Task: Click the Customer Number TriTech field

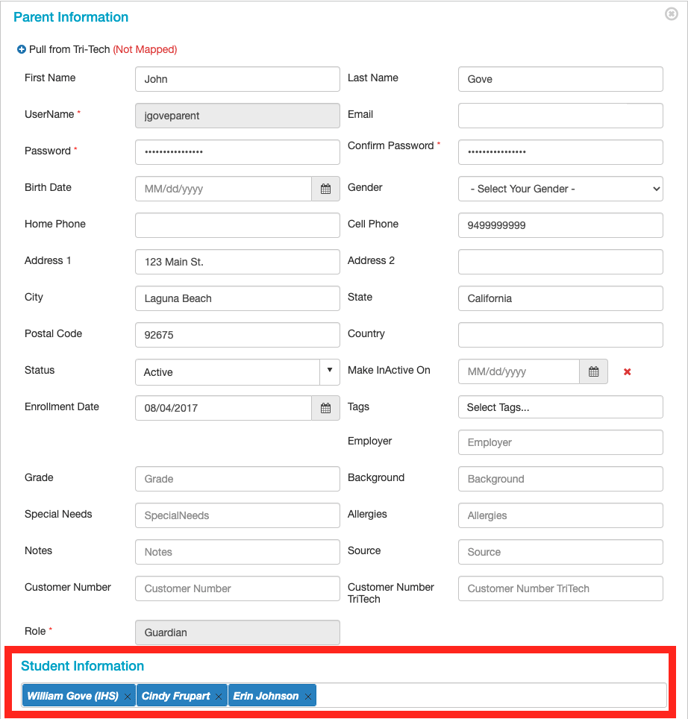Action: (560, 589)
